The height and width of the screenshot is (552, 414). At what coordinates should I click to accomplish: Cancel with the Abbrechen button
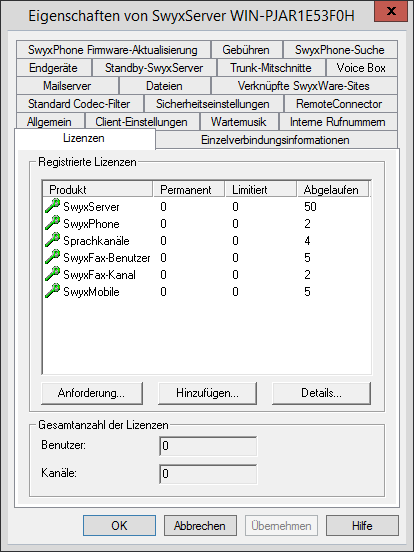[x=200, y=526]
